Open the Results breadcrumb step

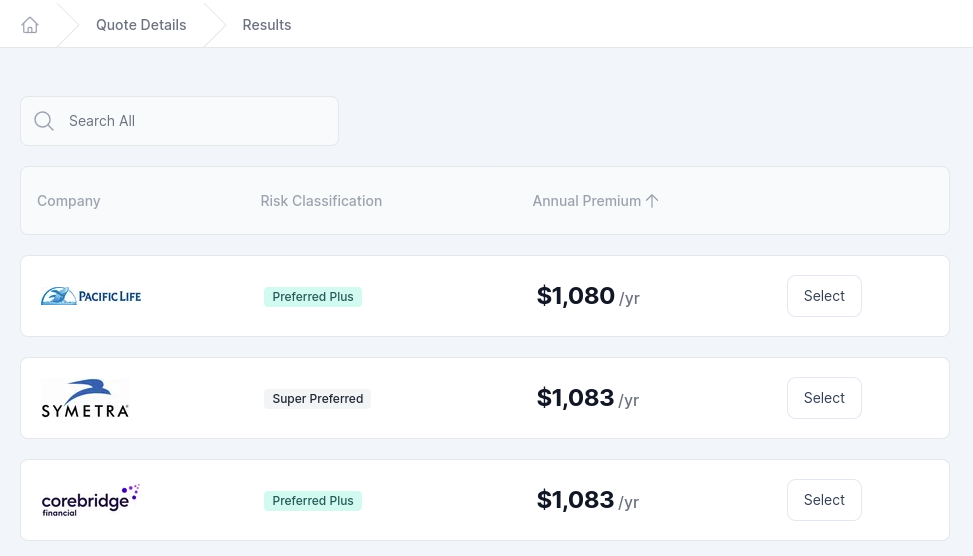(x=267, y=25)
